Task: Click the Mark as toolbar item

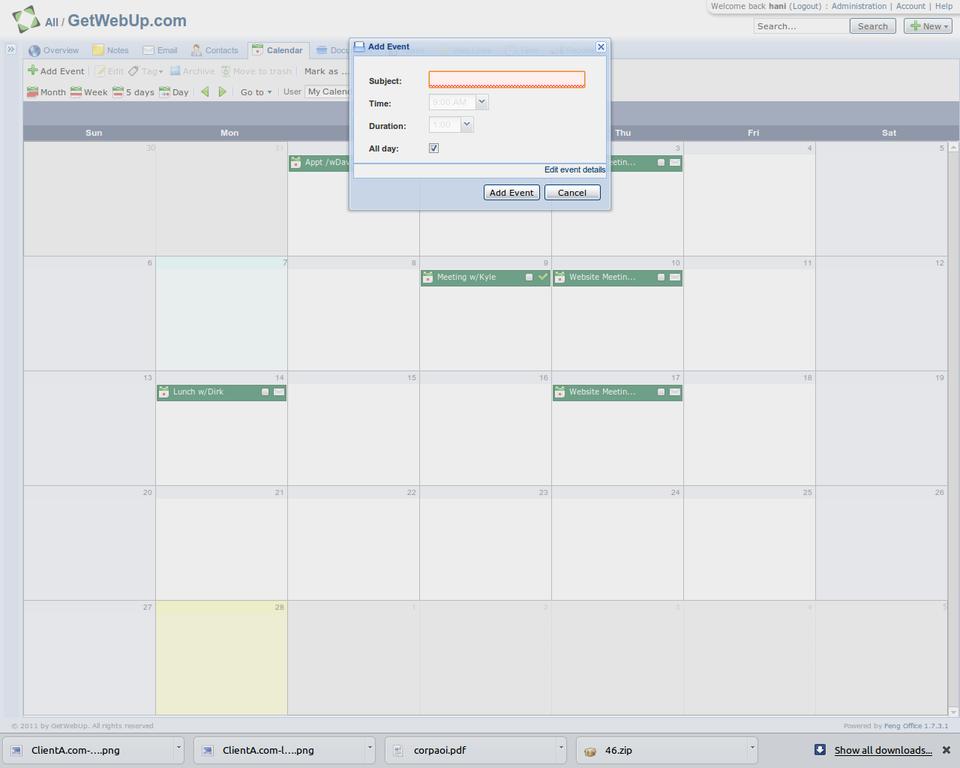Action: [x=325, y=71]
